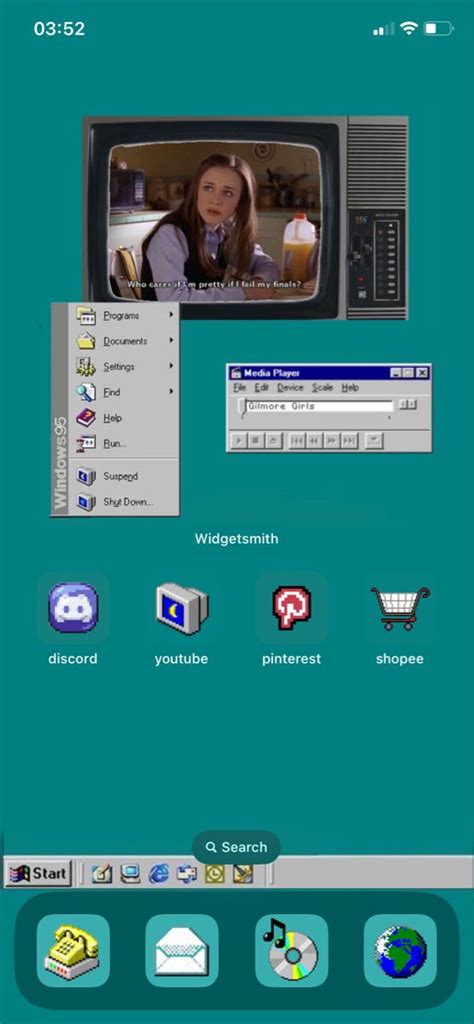Click the pencil paint icon on taskbar

point(243,873)
